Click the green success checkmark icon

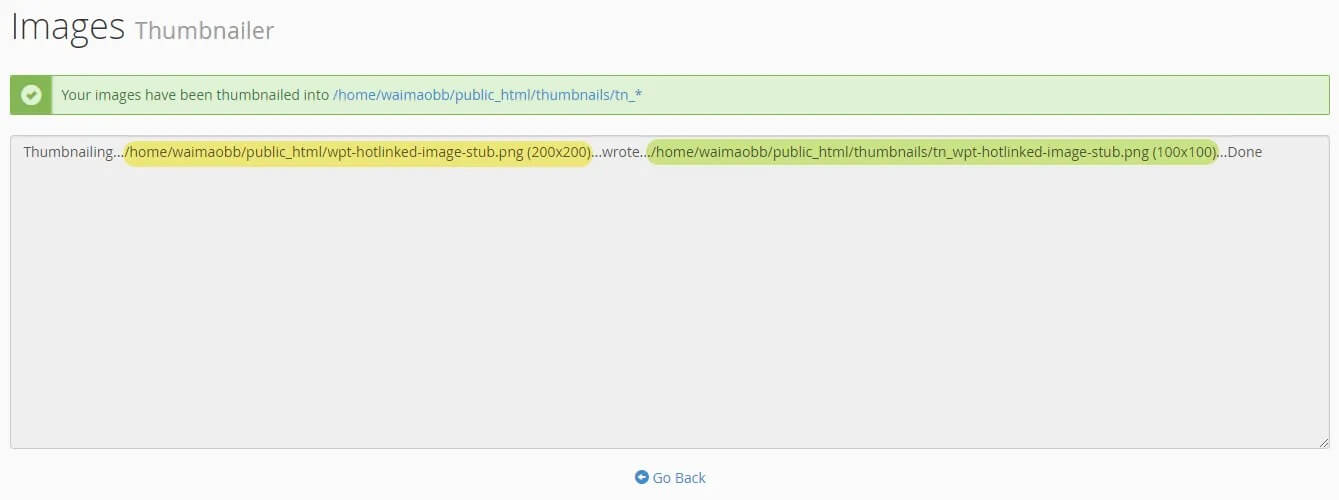(31, 95)
